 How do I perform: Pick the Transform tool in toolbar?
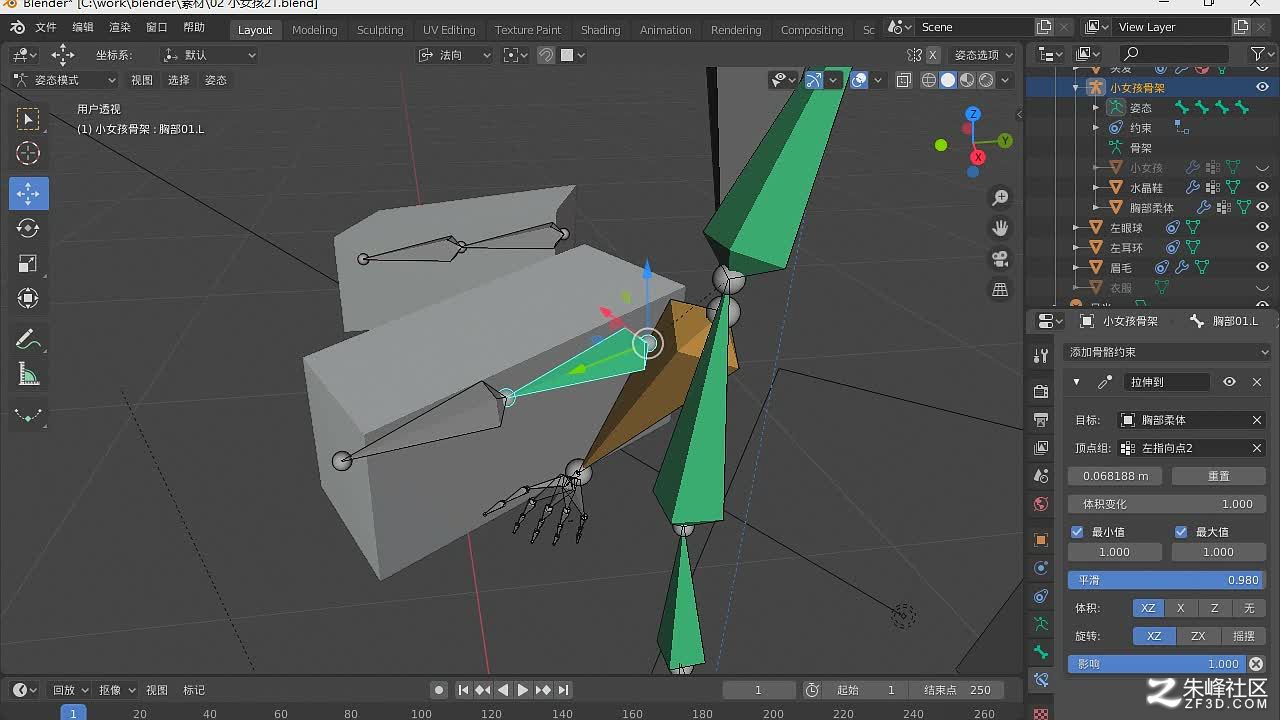pyautogui.click(x=28, y=298)
